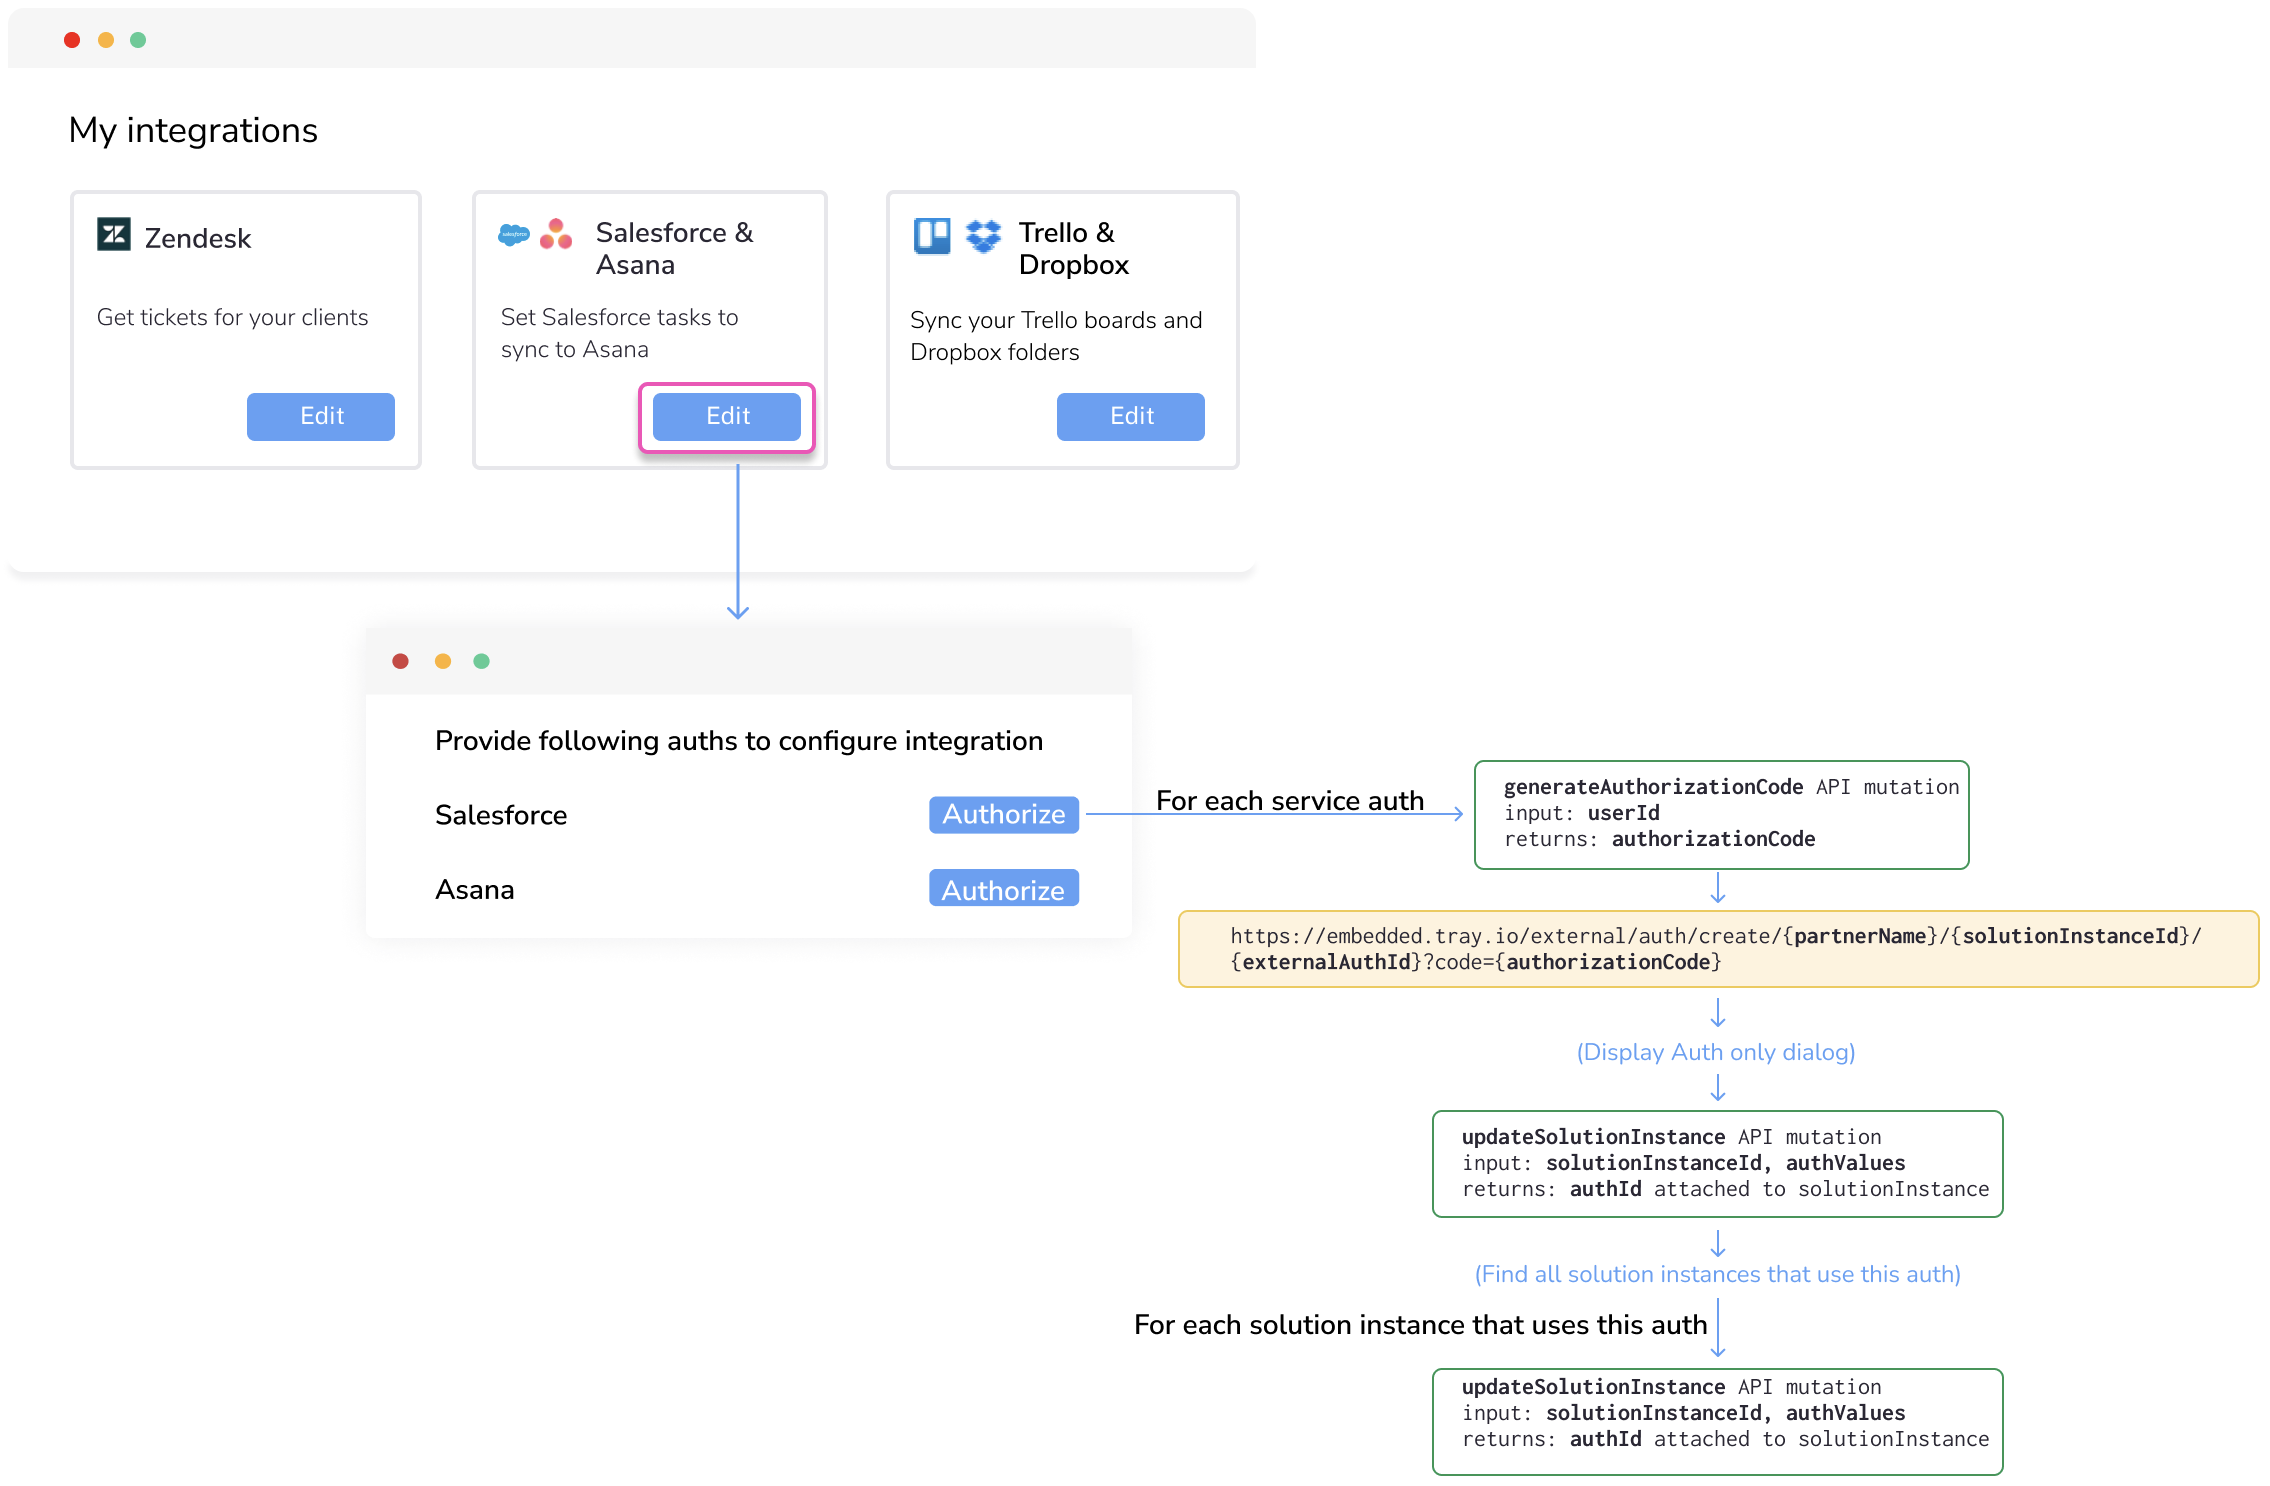The image size is (2270, 1486).
Task: Edit the Zendesk integration
Action: (321, 416)
